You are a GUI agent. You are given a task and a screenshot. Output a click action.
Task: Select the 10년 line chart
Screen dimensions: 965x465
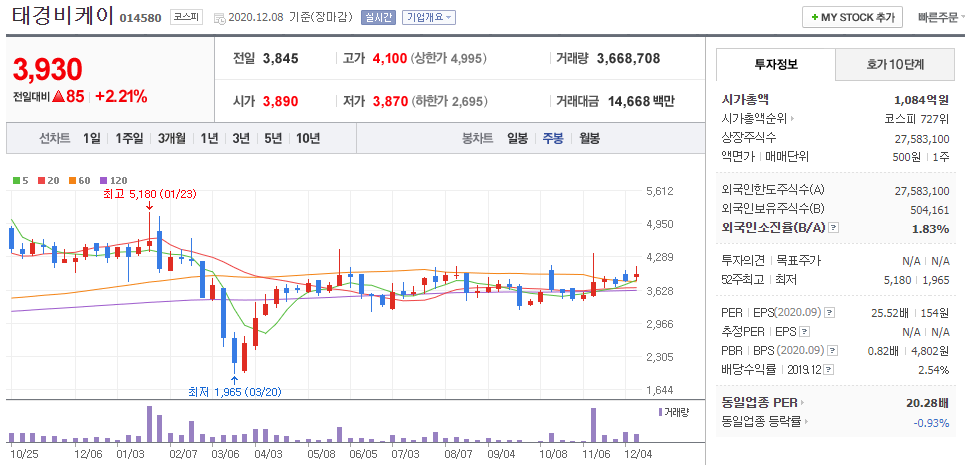308,138
